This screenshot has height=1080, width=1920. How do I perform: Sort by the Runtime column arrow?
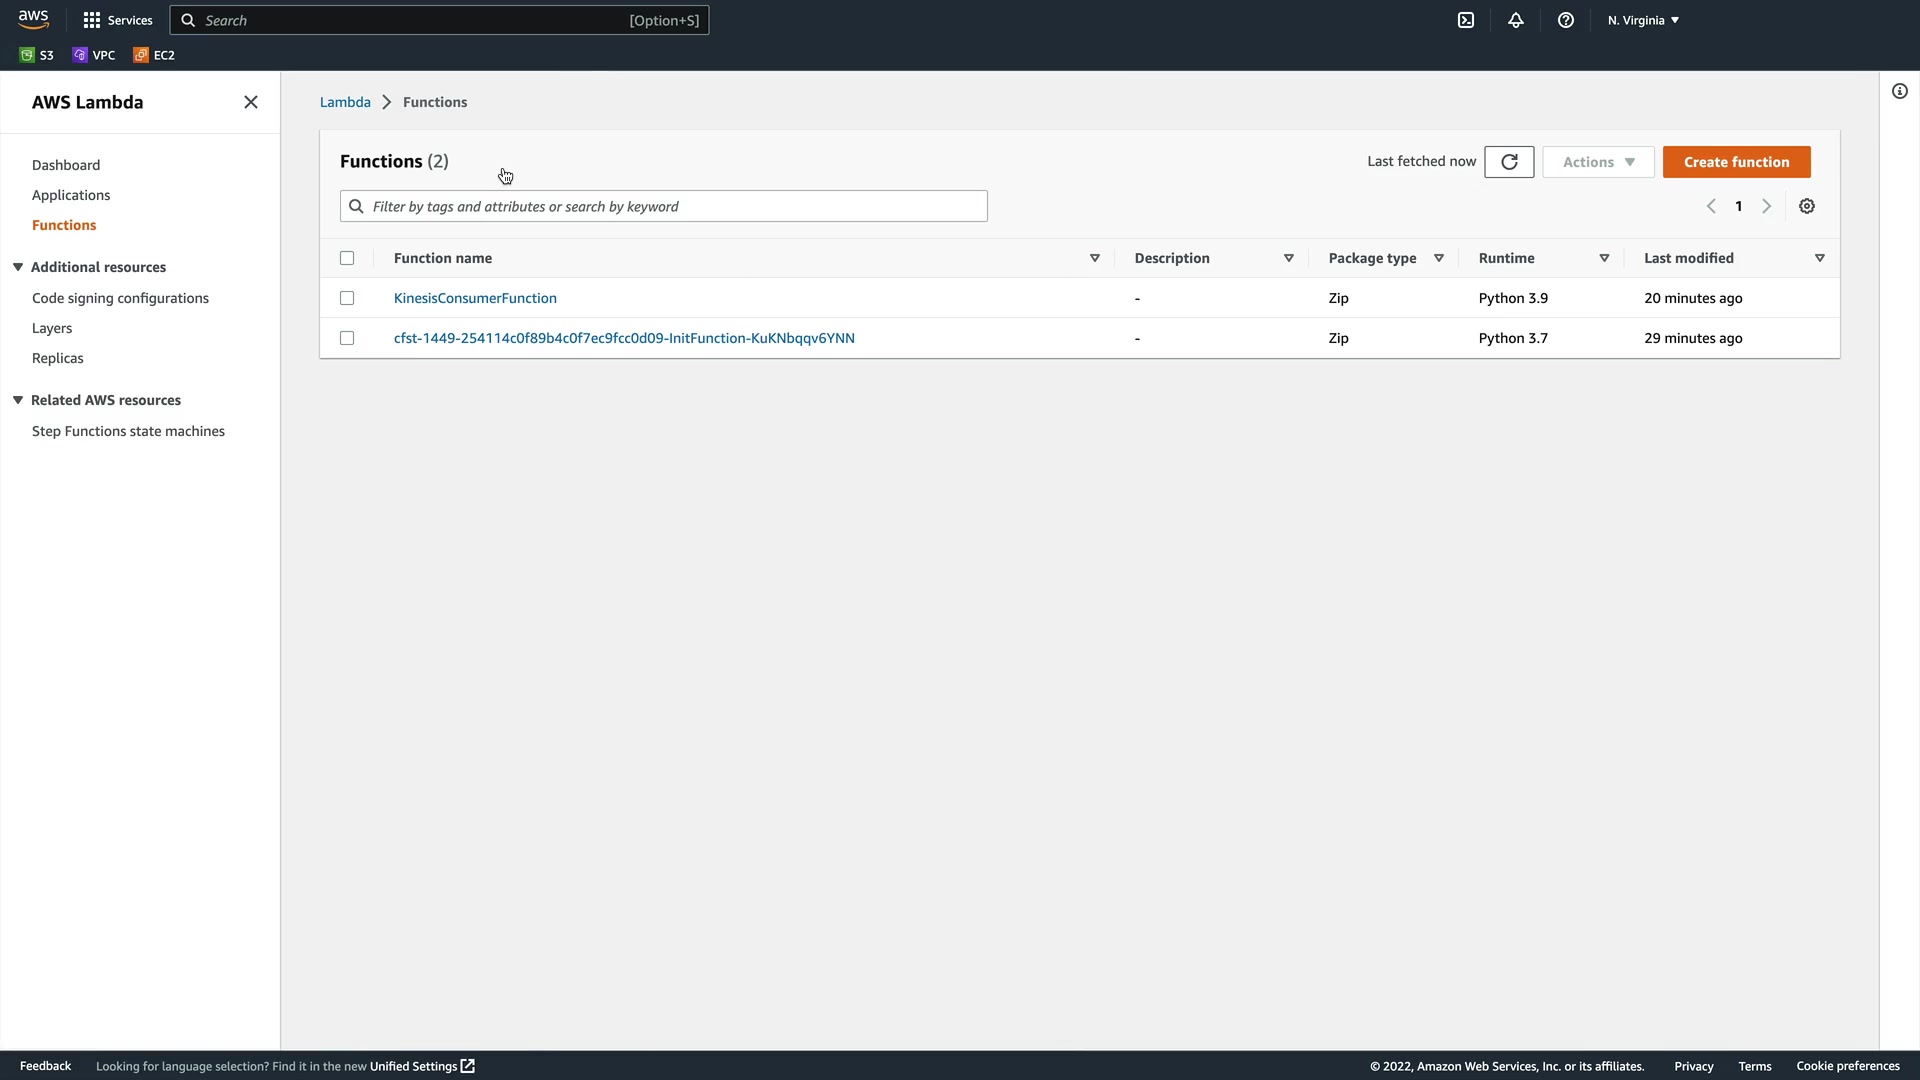(x=1604, y=258)
